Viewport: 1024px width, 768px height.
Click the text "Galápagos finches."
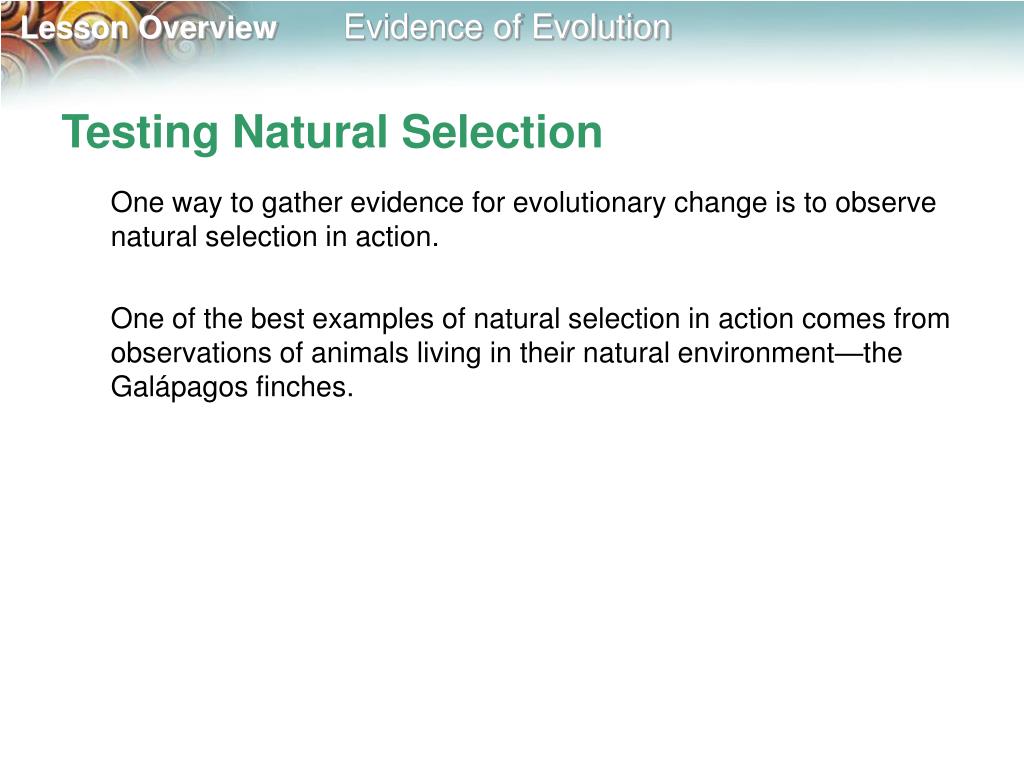coord(232,387)
